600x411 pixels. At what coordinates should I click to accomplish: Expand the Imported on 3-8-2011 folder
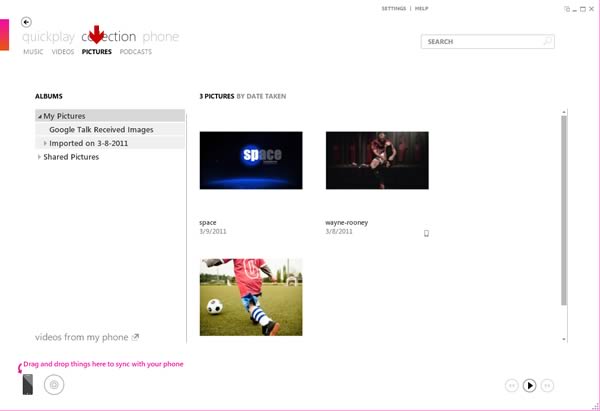click(45, 143)
